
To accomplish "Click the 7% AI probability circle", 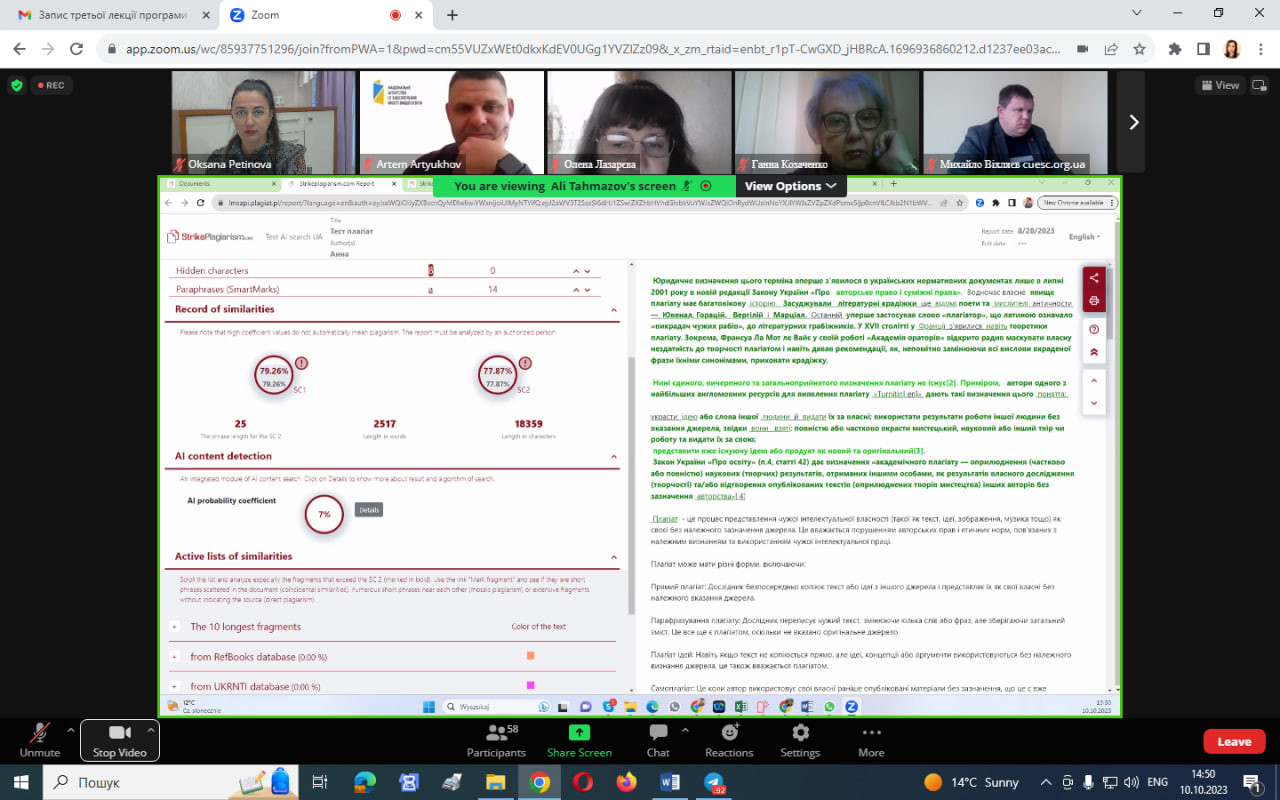I will (324, 514).
